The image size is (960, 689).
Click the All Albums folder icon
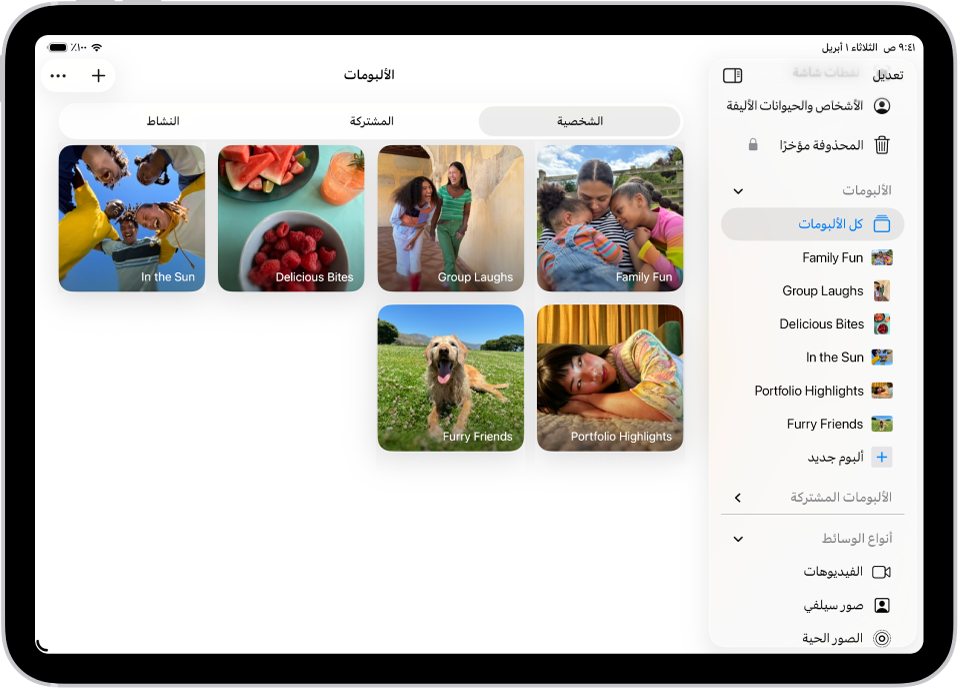click(x=882, y=224)
